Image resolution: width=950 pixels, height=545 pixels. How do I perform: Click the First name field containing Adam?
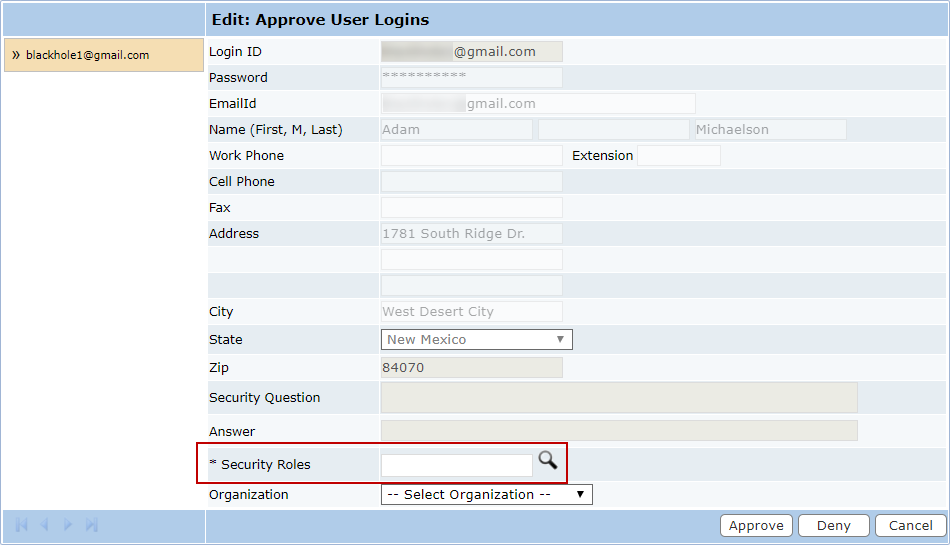(457, 130)
